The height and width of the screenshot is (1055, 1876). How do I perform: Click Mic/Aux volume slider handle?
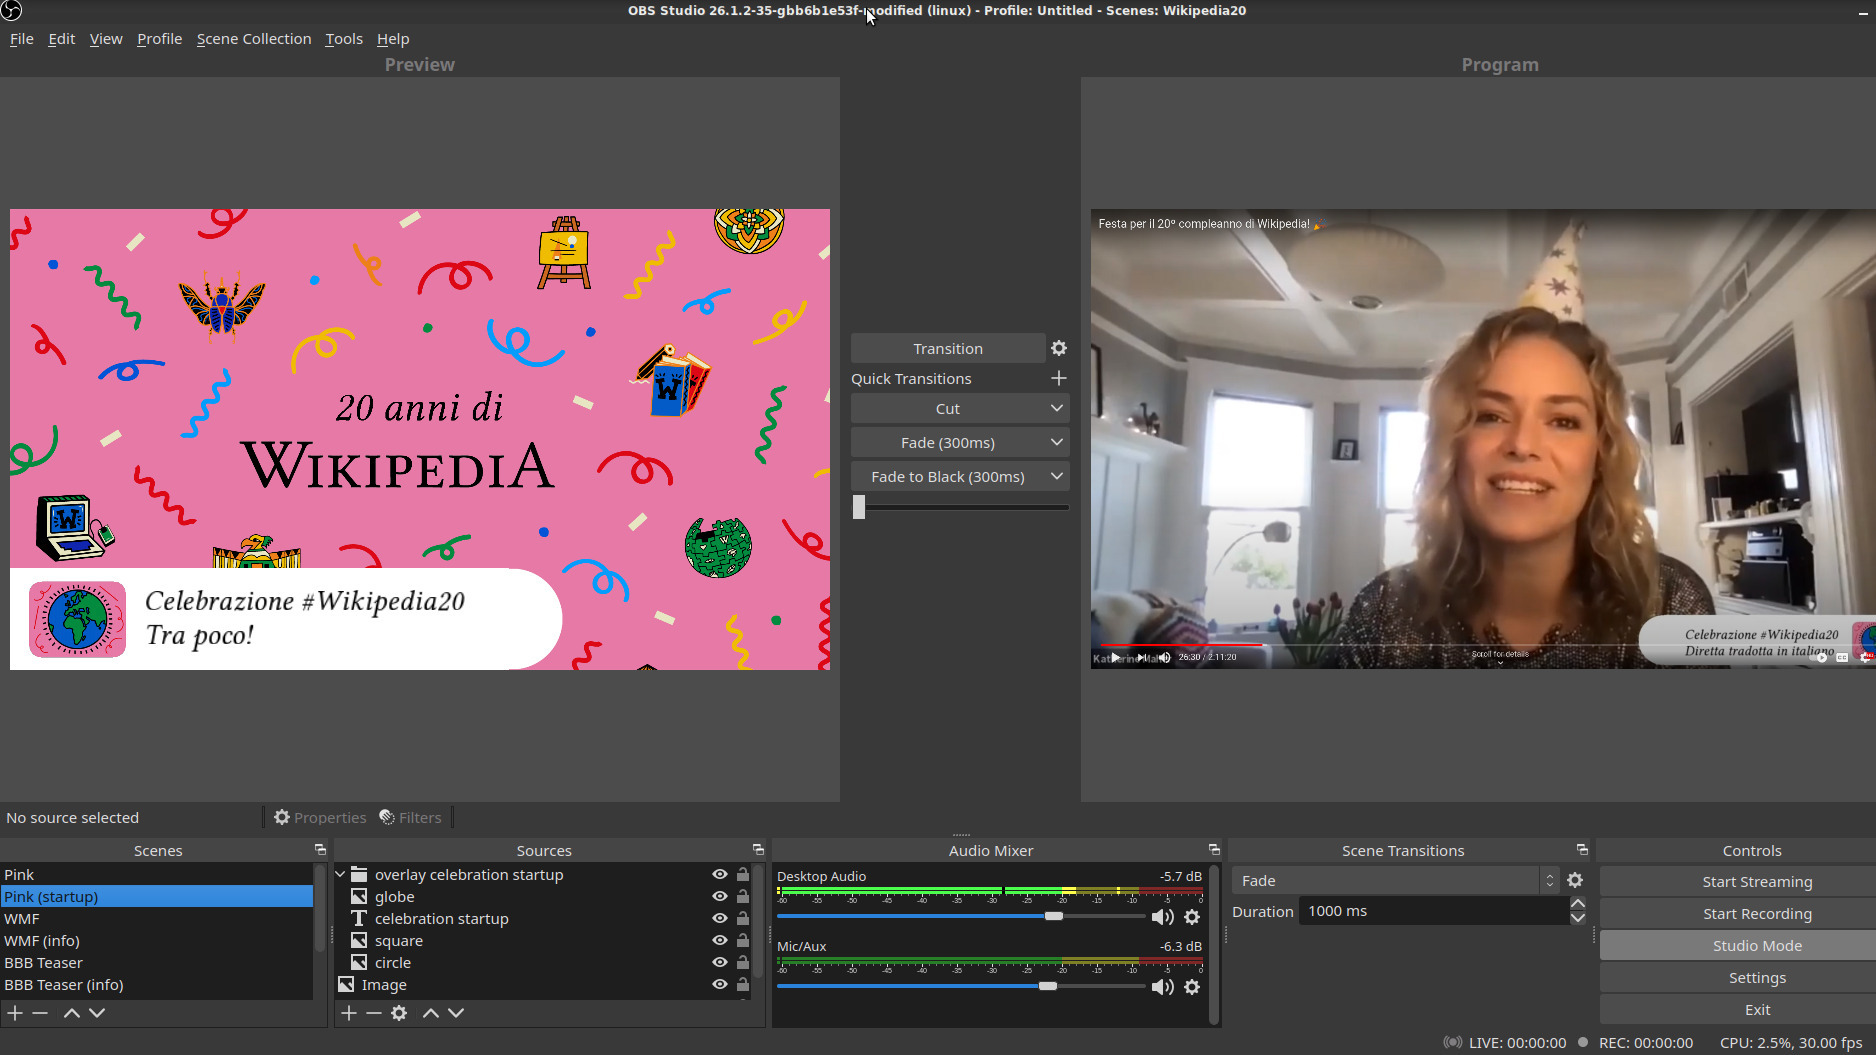point(1048,986)
